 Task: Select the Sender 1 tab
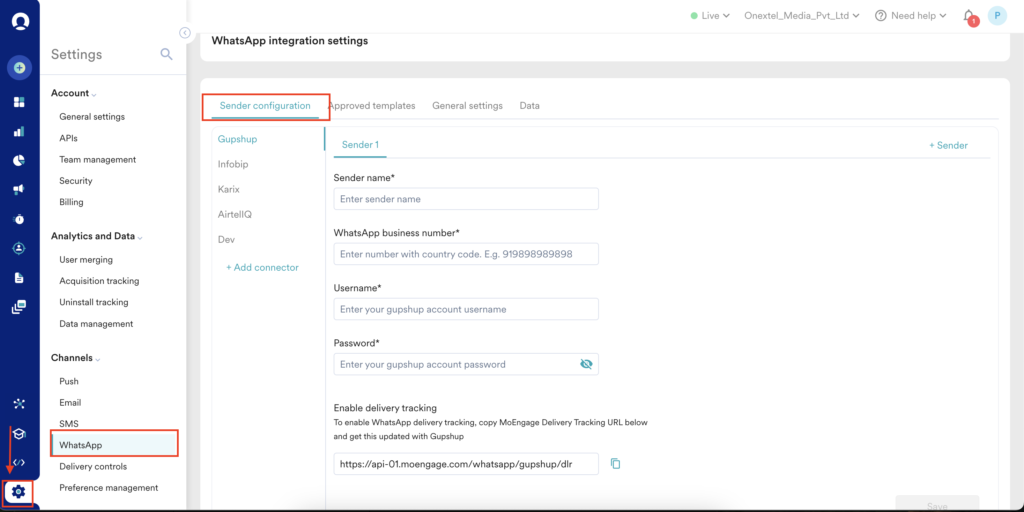coord(360,145)
